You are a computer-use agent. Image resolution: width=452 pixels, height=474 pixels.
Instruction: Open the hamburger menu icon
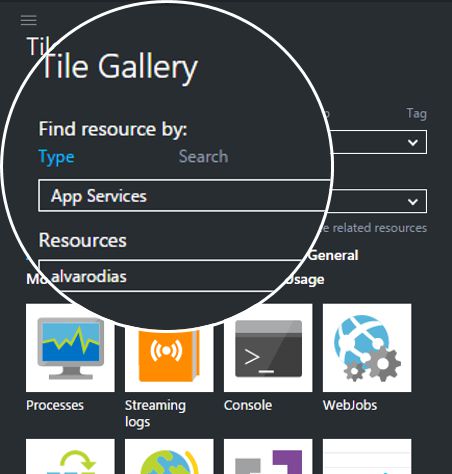[29, 20]
